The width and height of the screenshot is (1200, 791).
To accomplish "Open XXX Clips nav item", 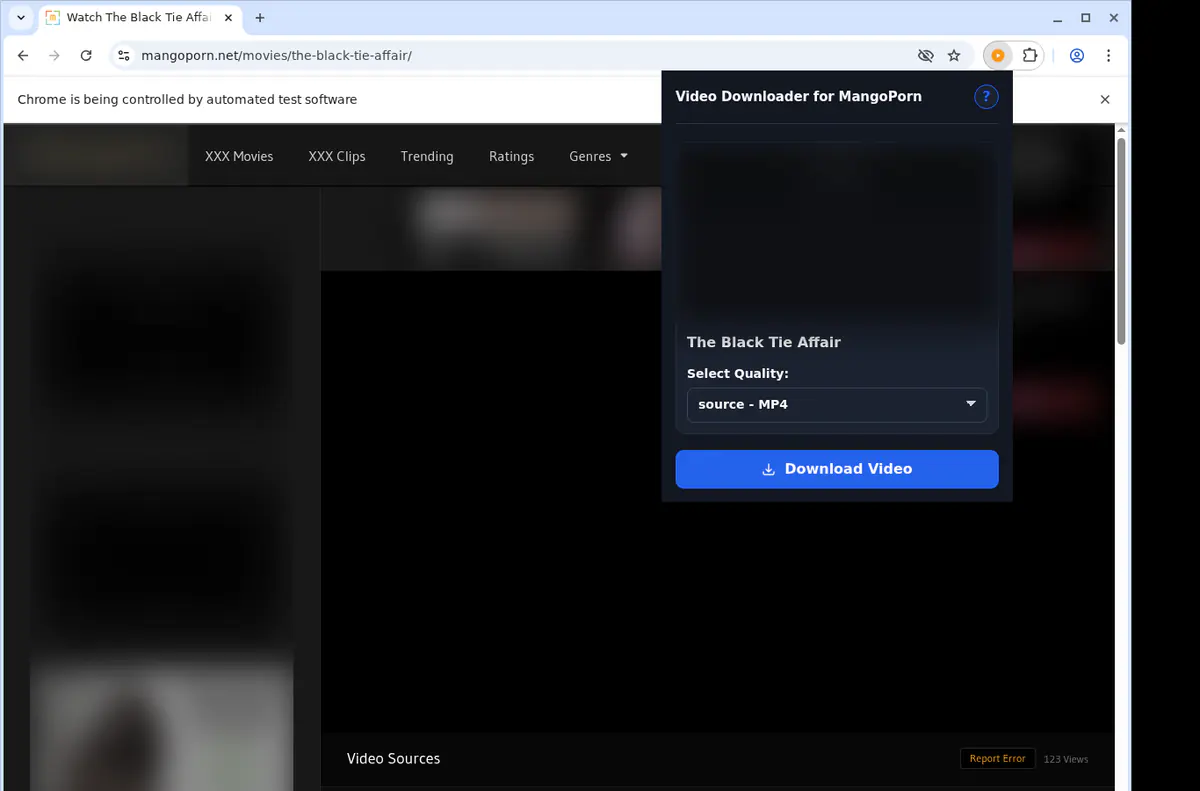I will tap(337, 156).
